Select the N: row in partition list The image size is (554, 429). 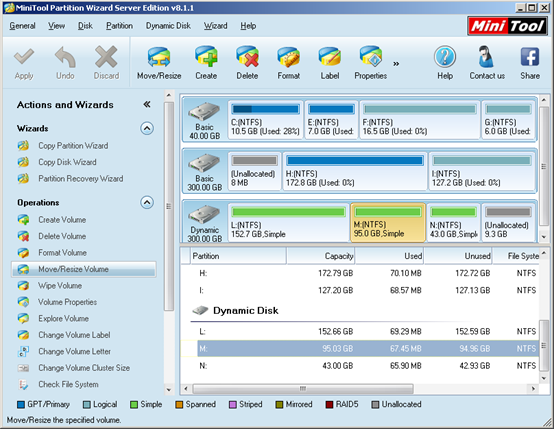360,366
